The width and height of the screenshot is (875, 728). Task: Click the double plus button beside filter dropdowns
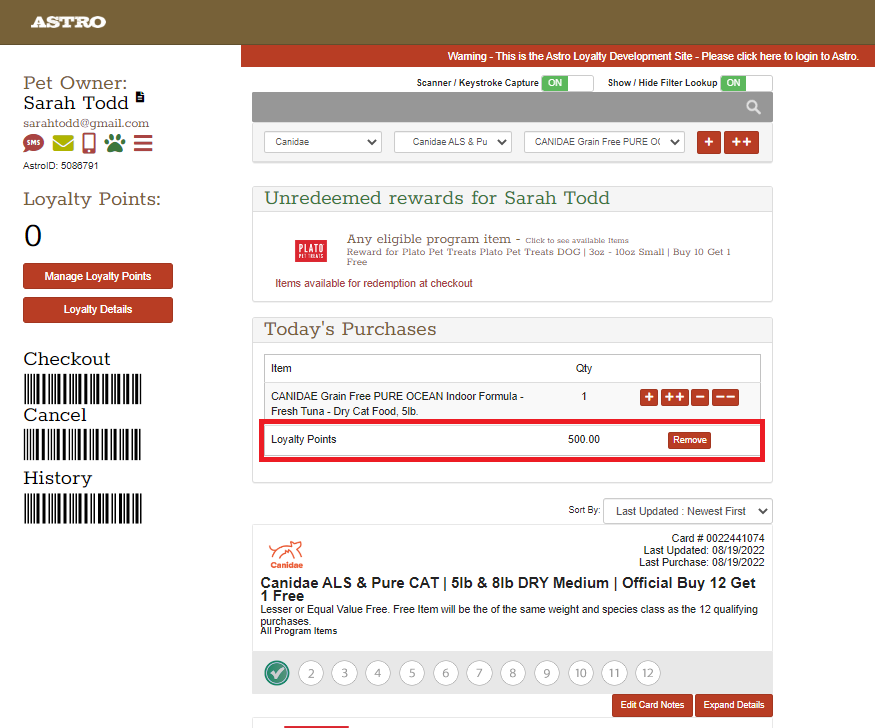pyautogui.click(x=741, y=142)
